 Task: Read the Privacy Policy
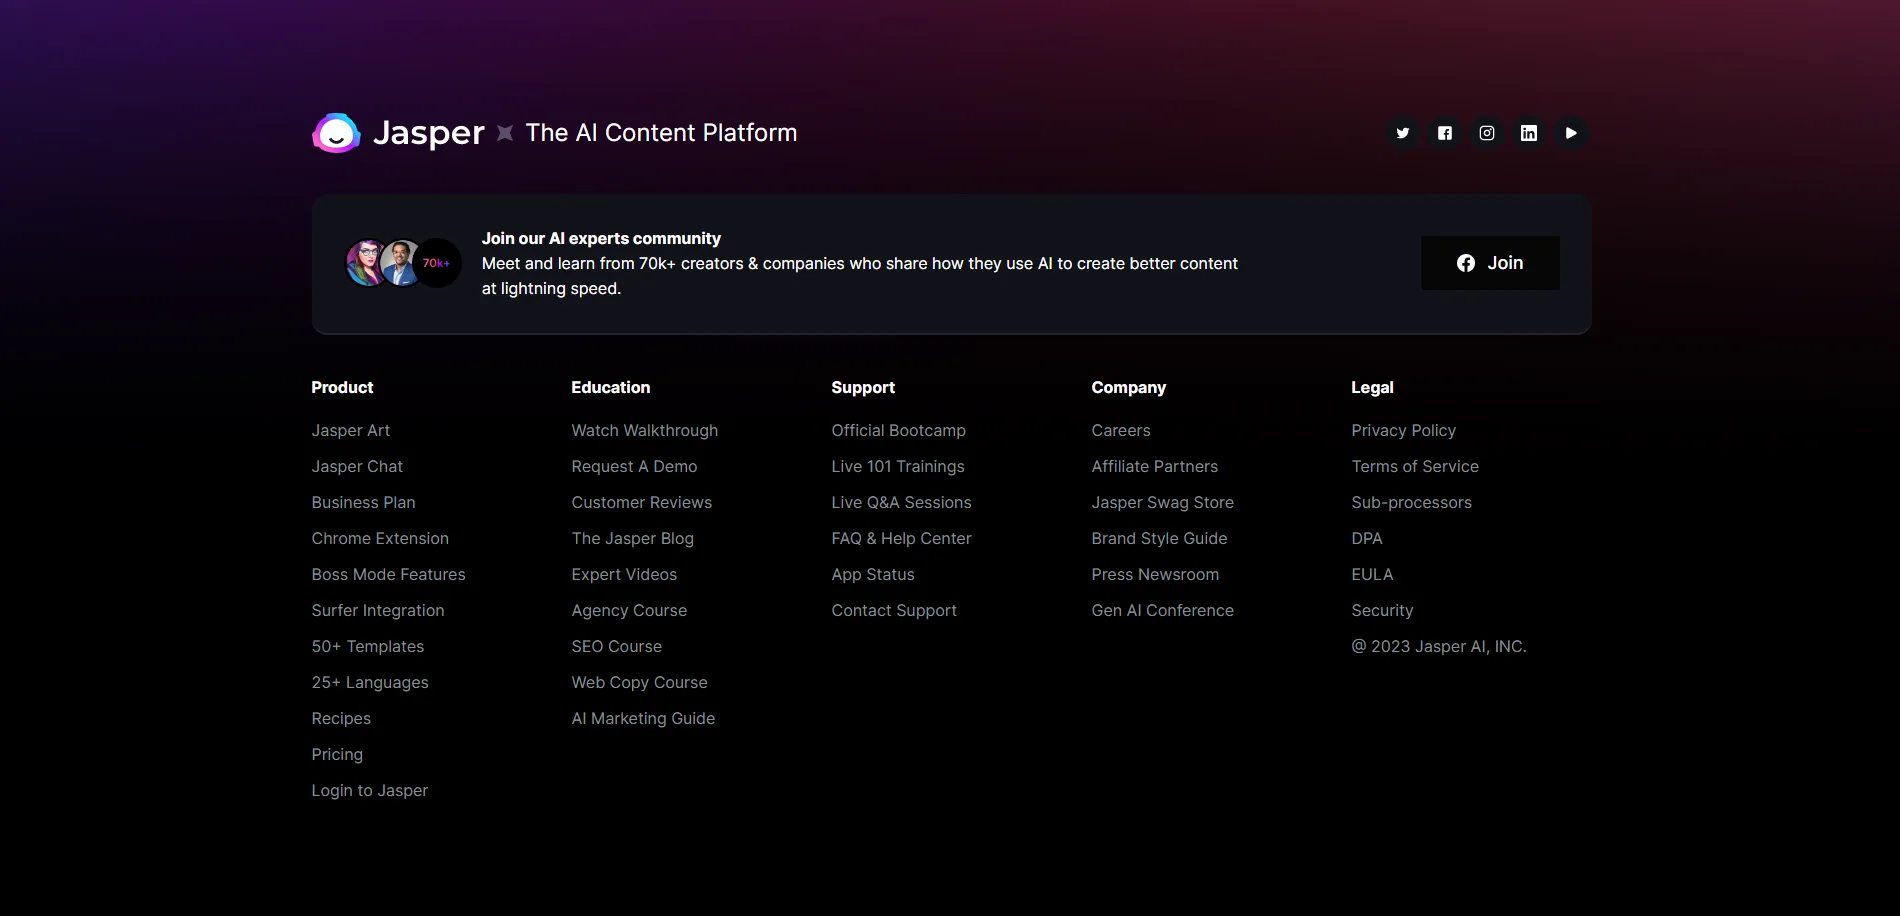(1404, 430)
